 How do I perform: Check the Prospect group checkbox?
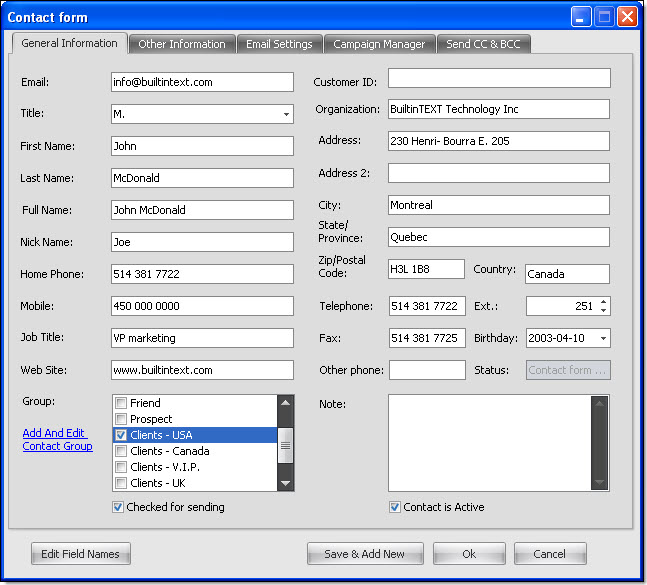(121, 419)
